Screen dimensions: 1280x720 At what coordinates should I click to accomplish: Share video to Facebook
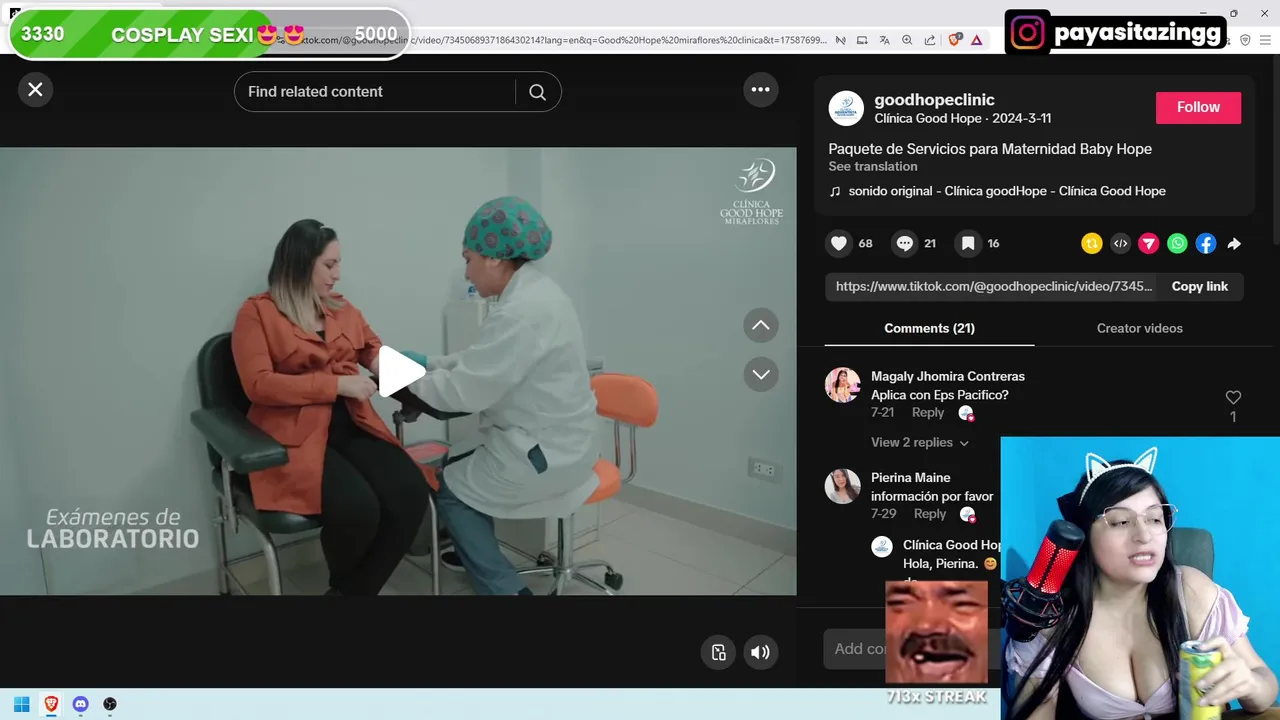point(1206,243)
